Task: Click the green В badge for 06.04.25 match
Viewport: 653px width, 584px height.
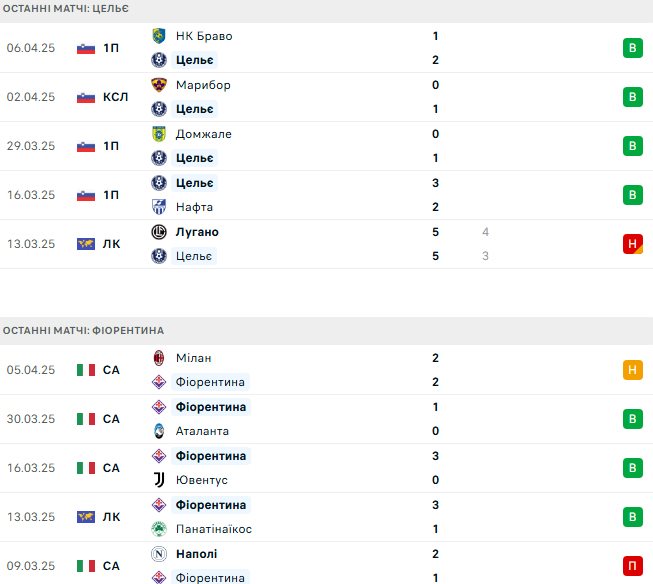Action: 633,48
